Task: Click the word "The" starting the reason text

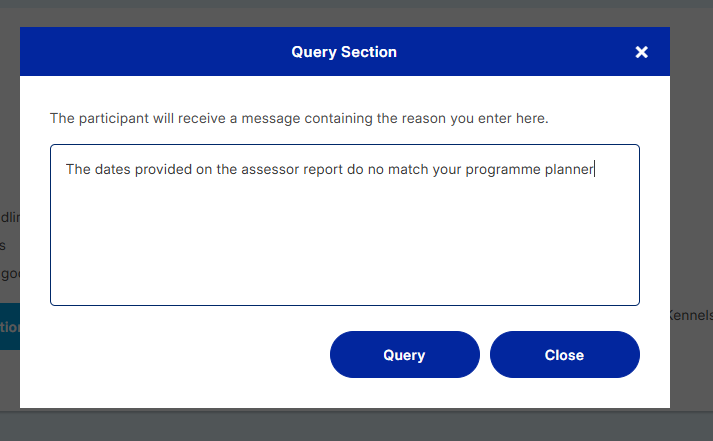Action: point(78,169)
